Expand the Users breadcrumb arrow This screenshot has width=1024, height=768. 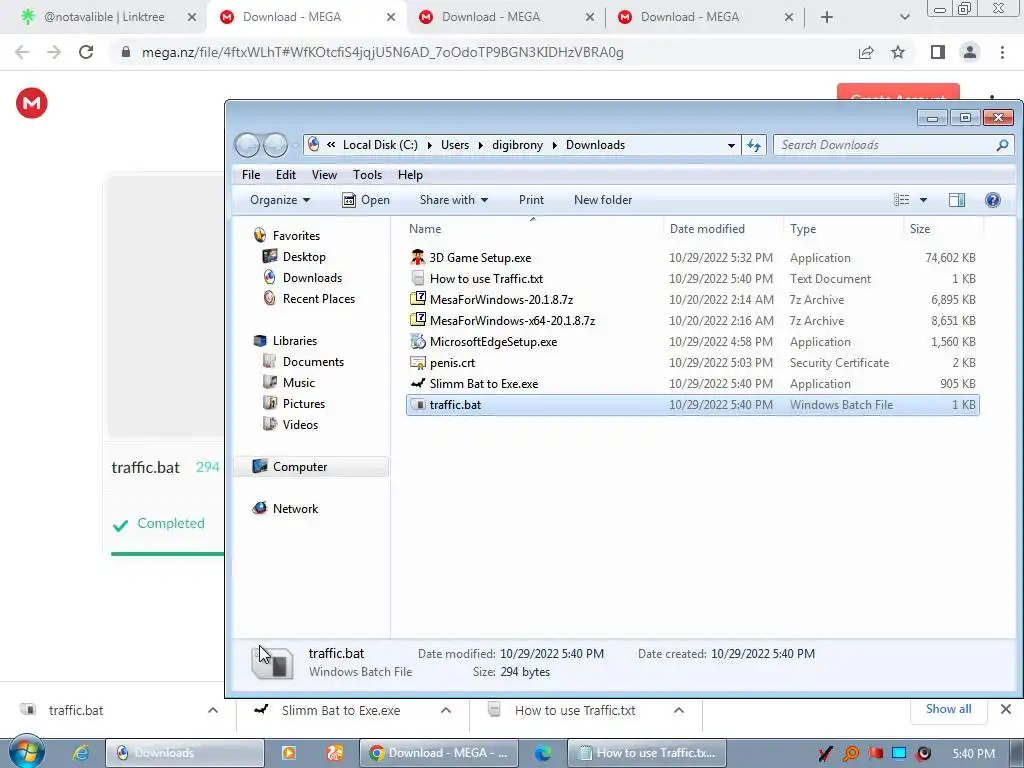(481, 145)
